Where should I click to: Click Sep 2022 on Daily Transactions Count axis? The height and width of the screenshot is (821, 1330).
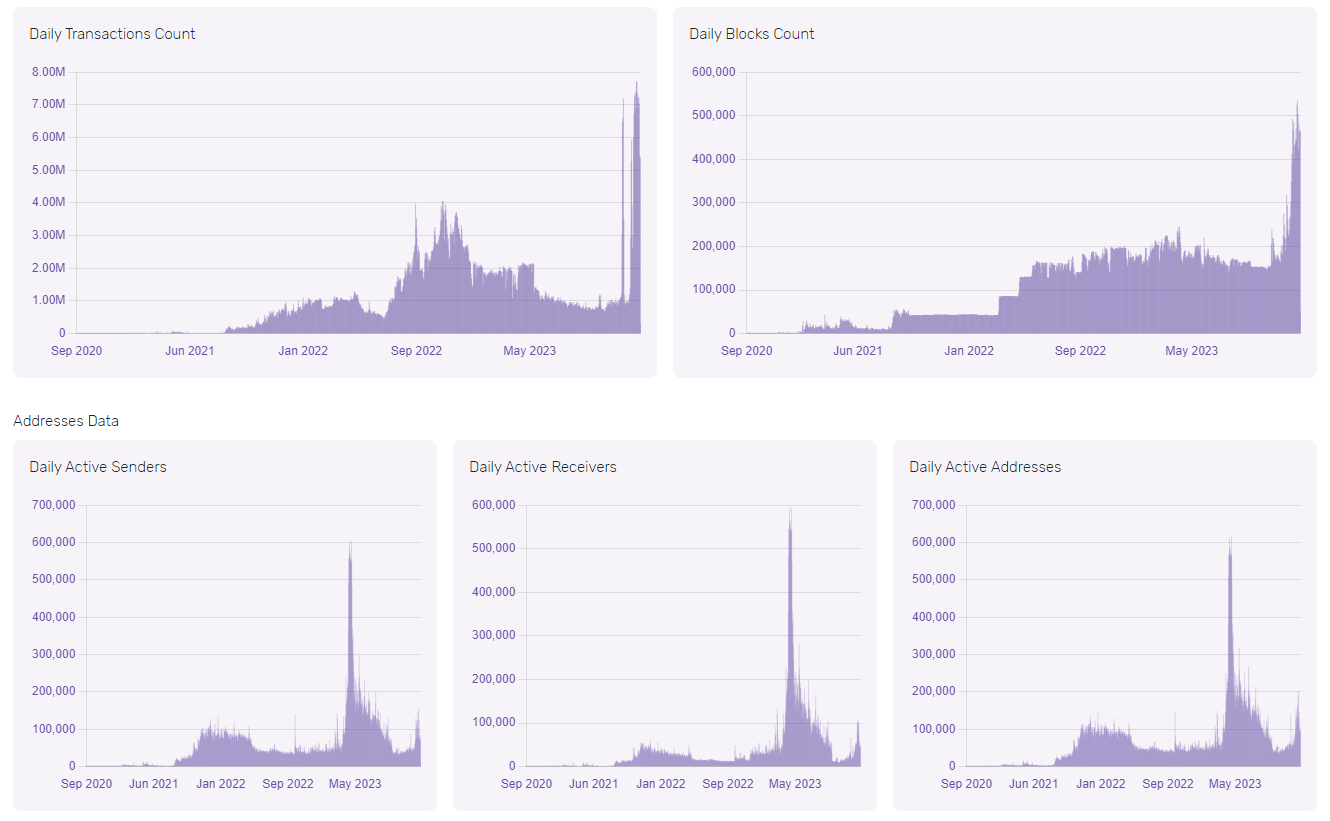tap(416, 351)
